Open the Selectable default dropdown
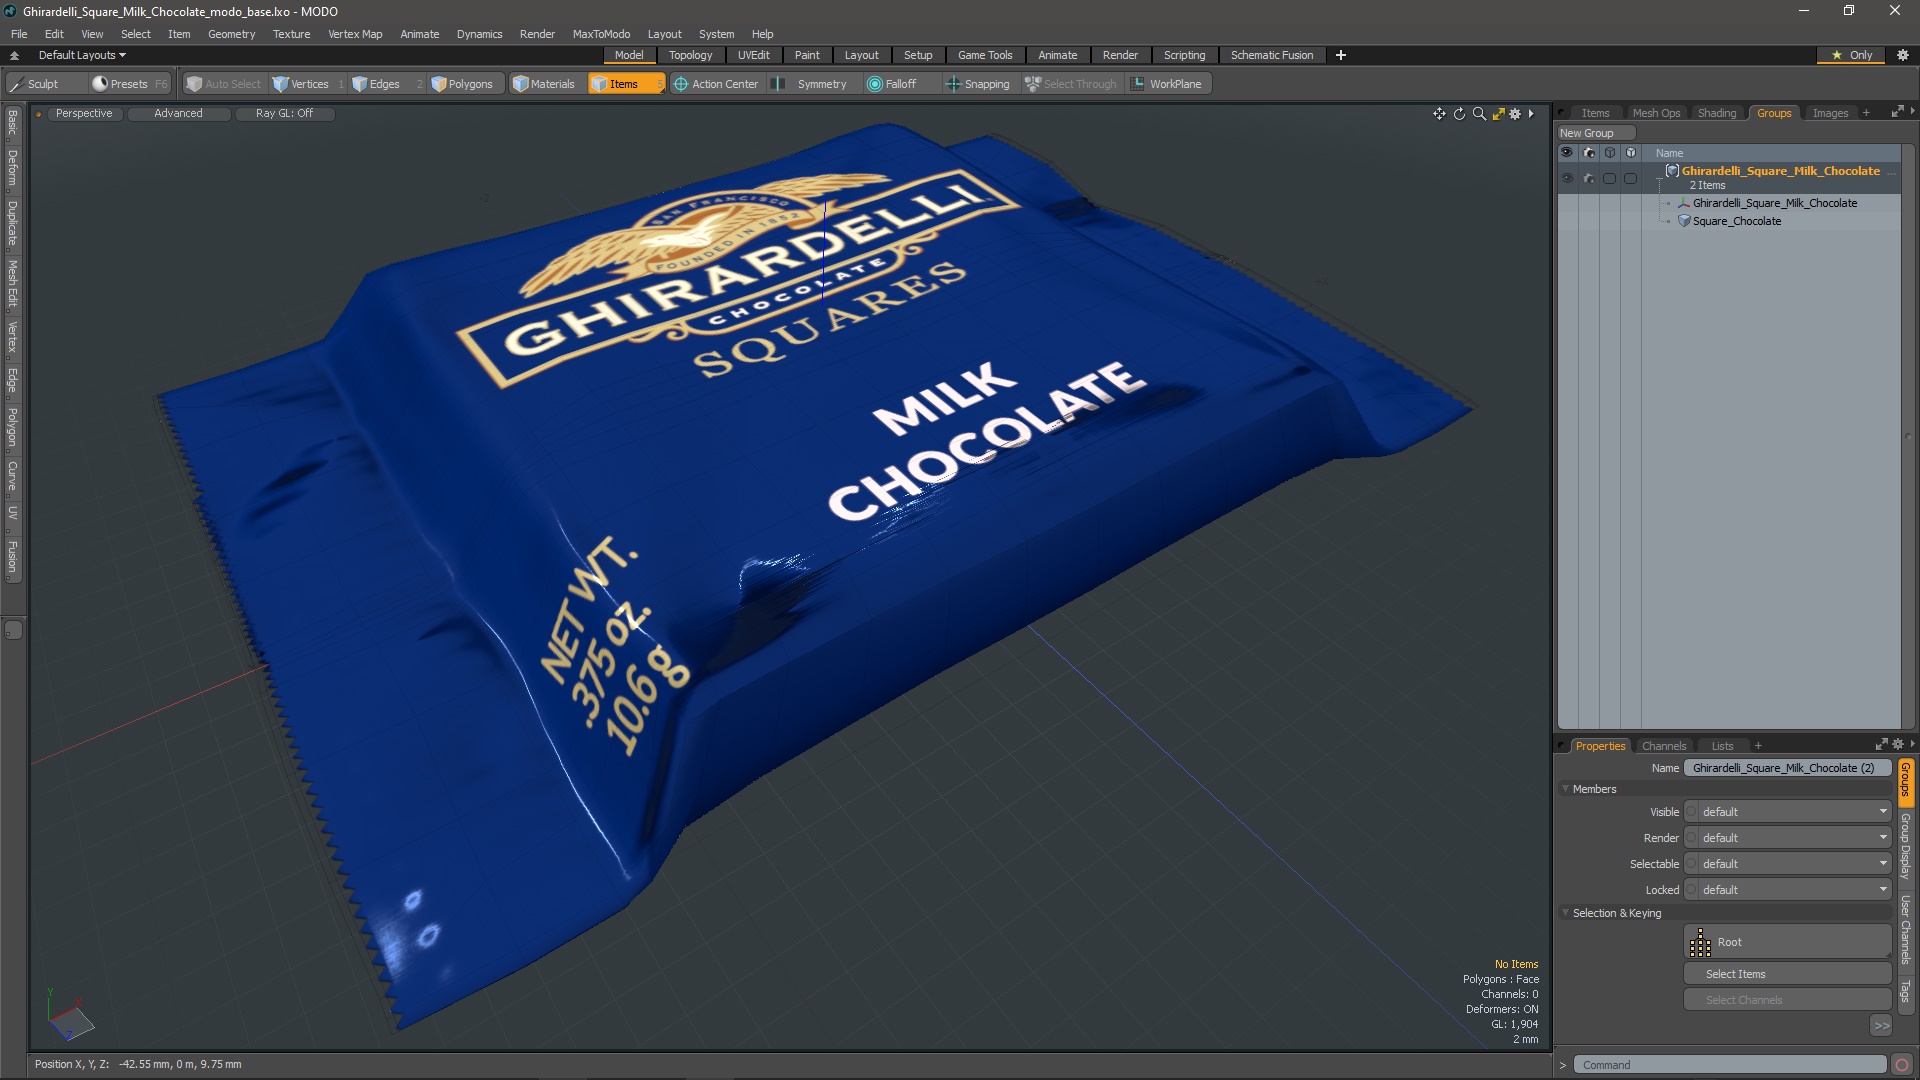Viewport: 1920px width, 1080px height. click(1788, 864)
